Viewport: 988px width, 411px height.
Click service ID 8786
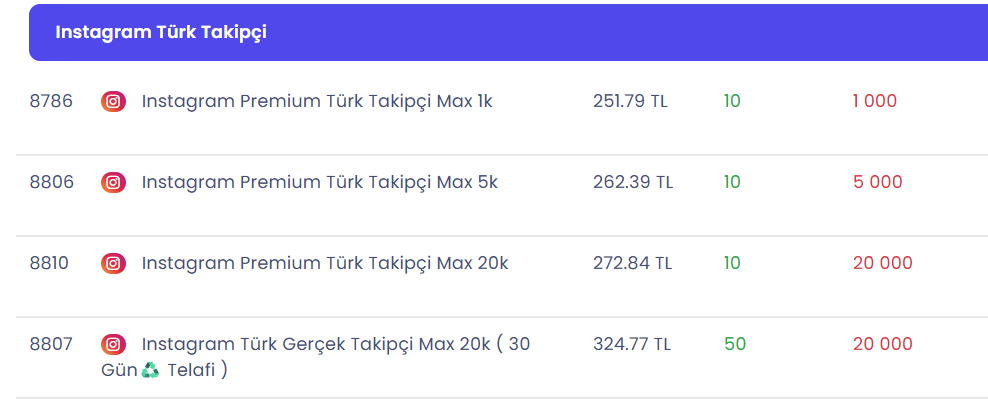51,101
